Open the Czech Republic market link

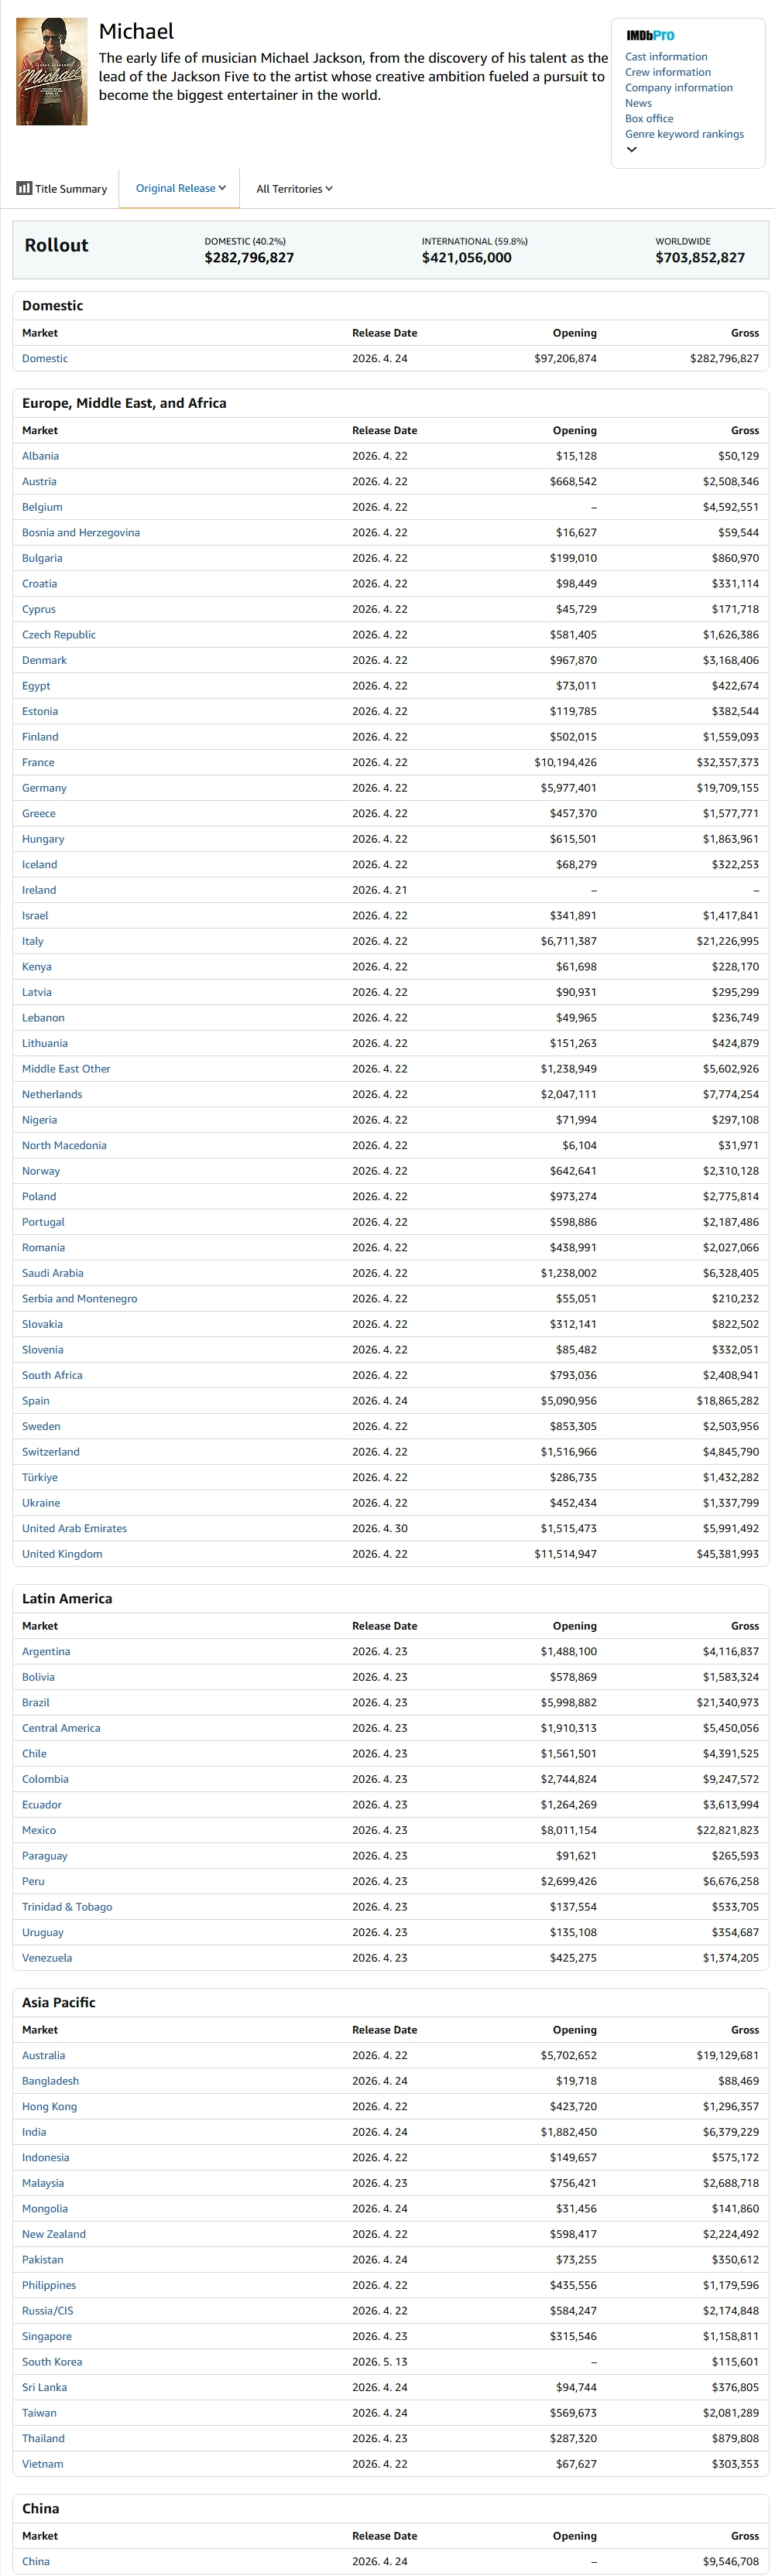[59, 635]
